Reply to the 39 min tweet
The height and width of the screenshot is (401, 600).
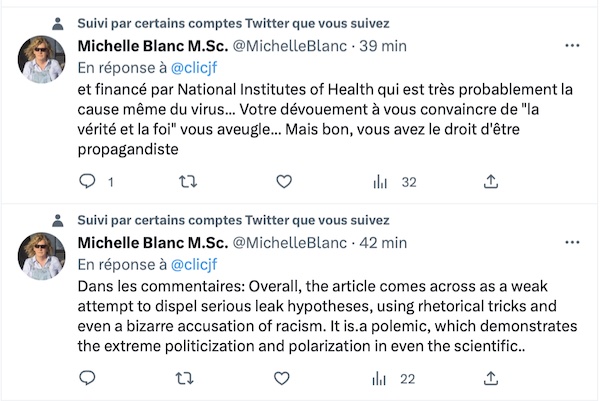click(x=87, y=181)
